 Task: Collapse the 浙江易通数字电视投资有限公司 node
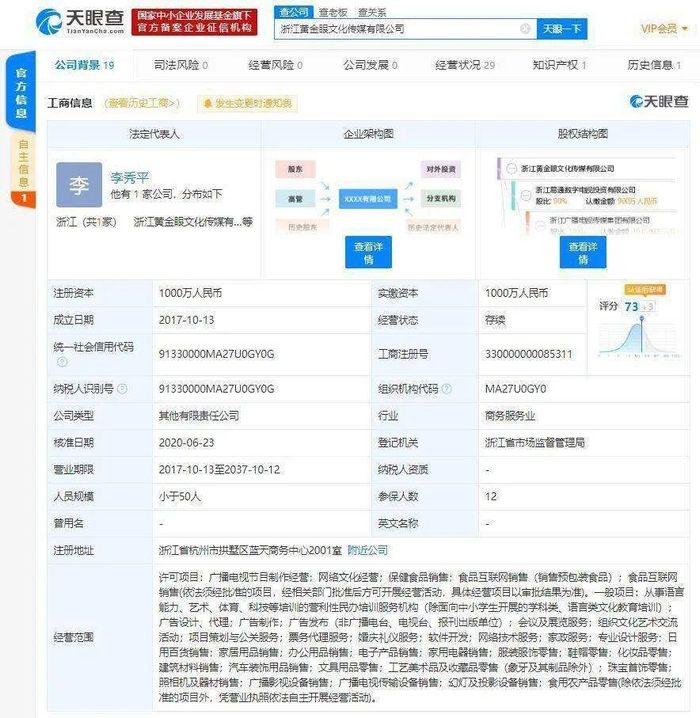tap(526, 195)
